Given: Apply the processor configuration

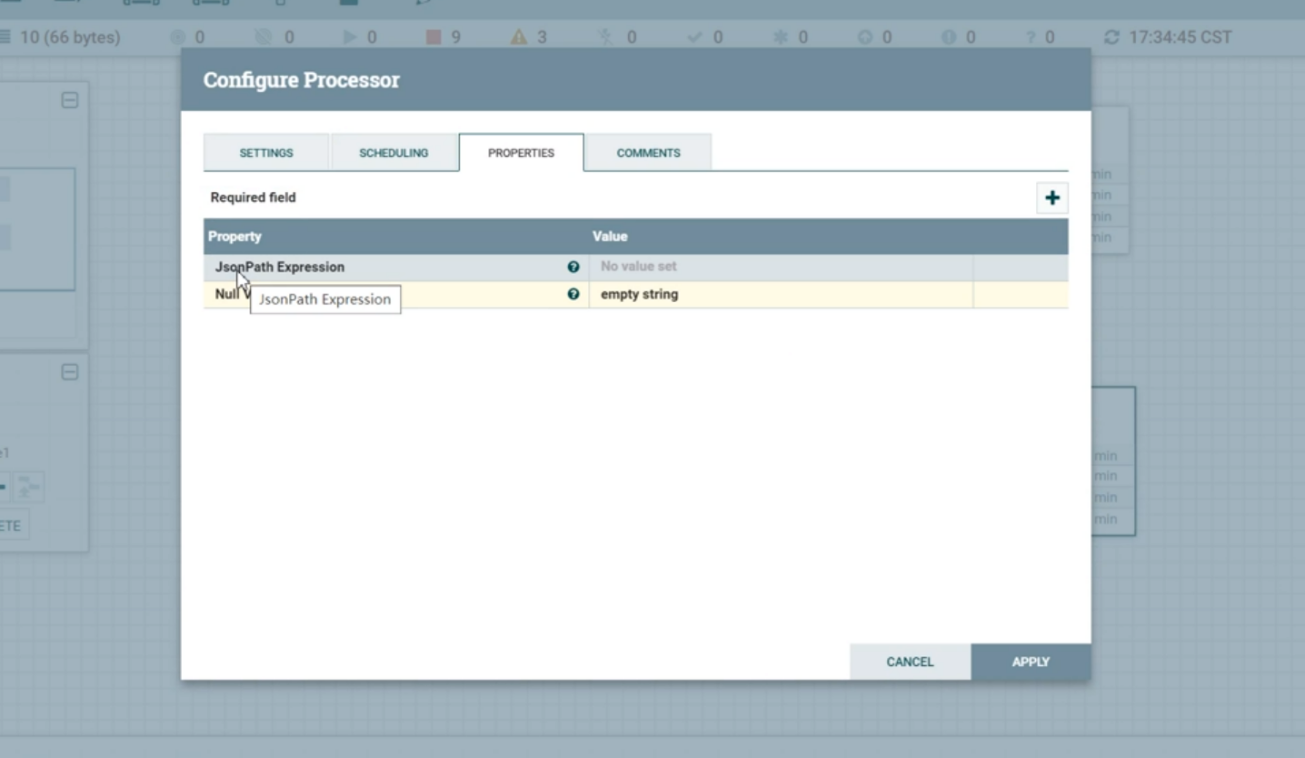Looking at the screenshot, I should pos(1031,662).
